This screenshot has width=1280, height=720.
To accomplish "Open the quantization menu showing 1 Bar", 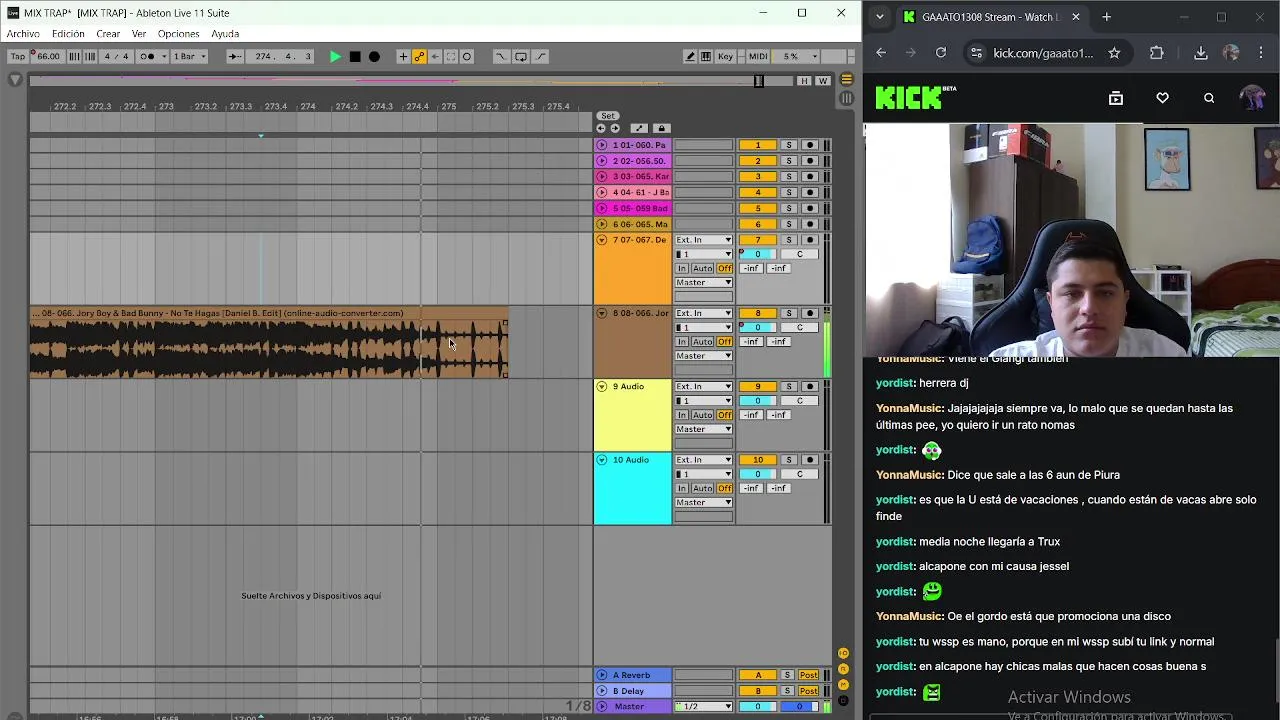I will pyautogui.click(x=189, y=56).
